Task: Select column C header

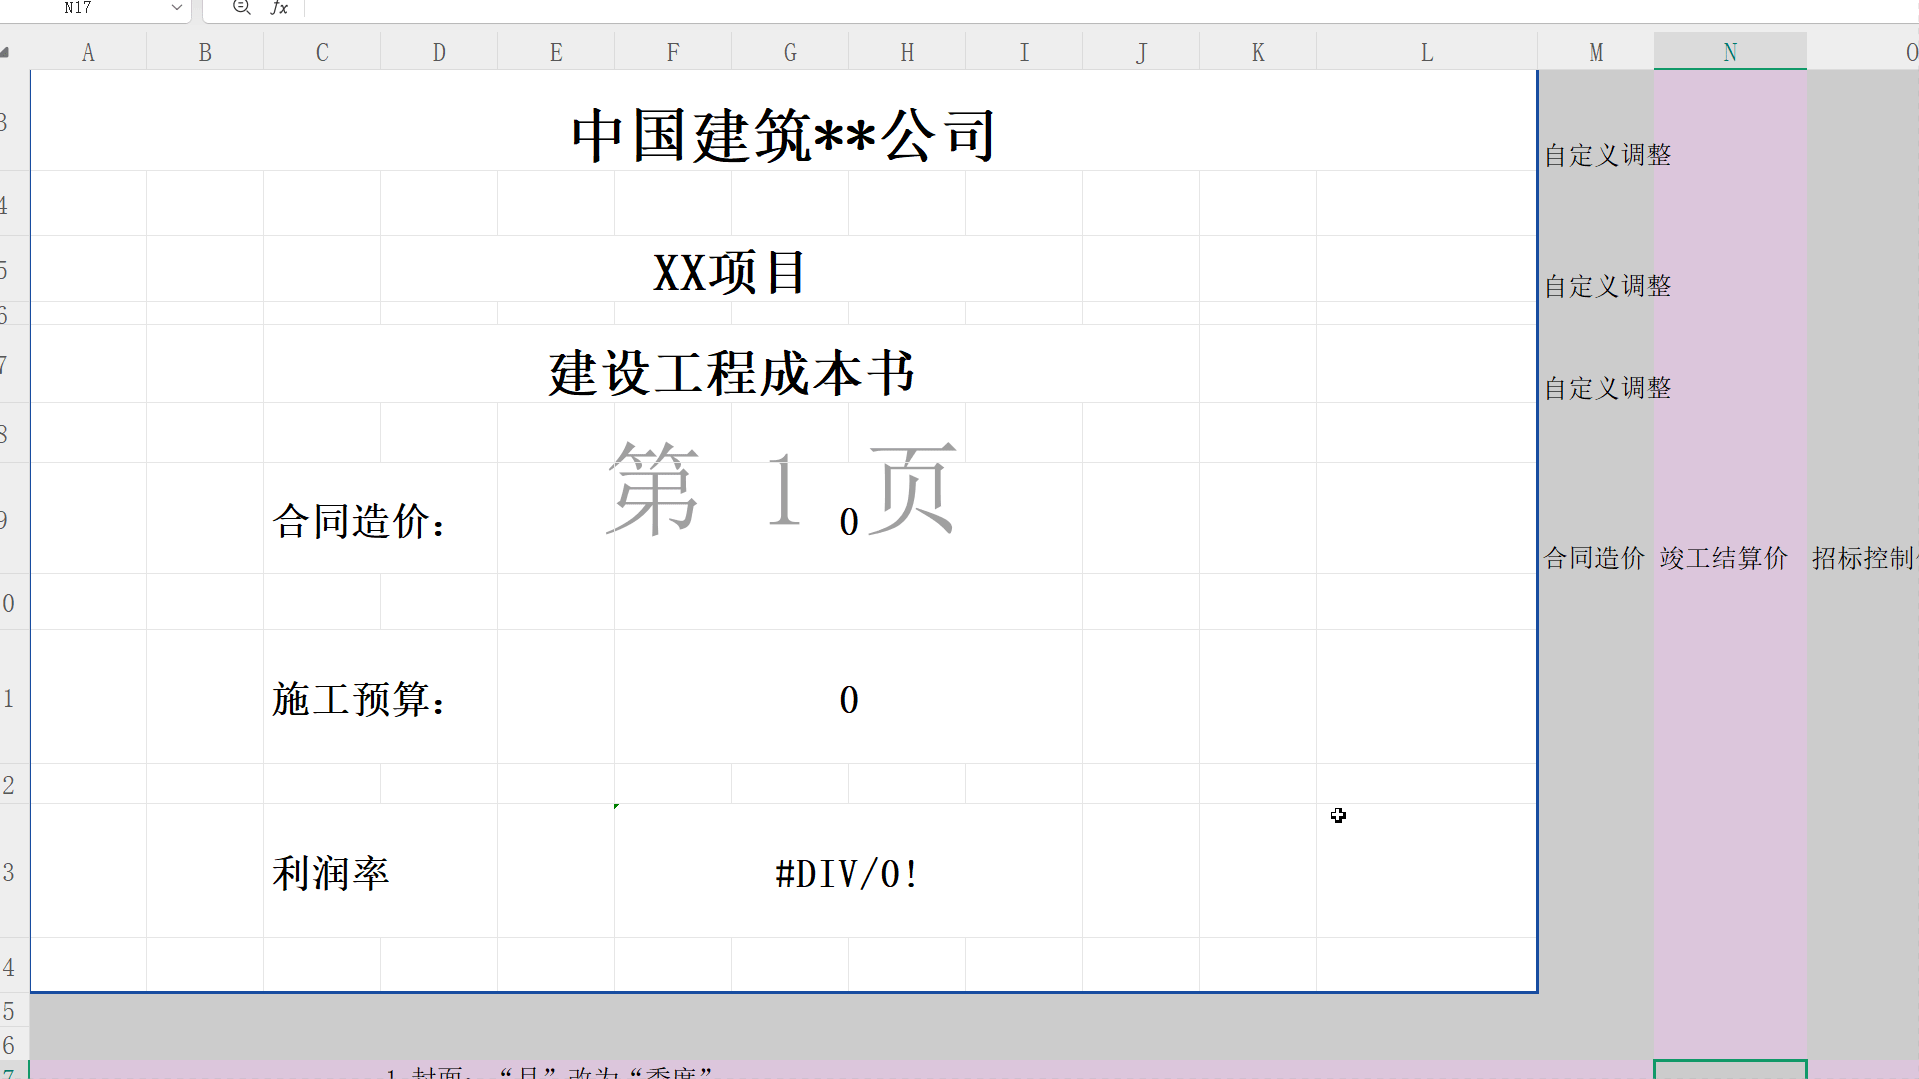Action: [322, 52]
